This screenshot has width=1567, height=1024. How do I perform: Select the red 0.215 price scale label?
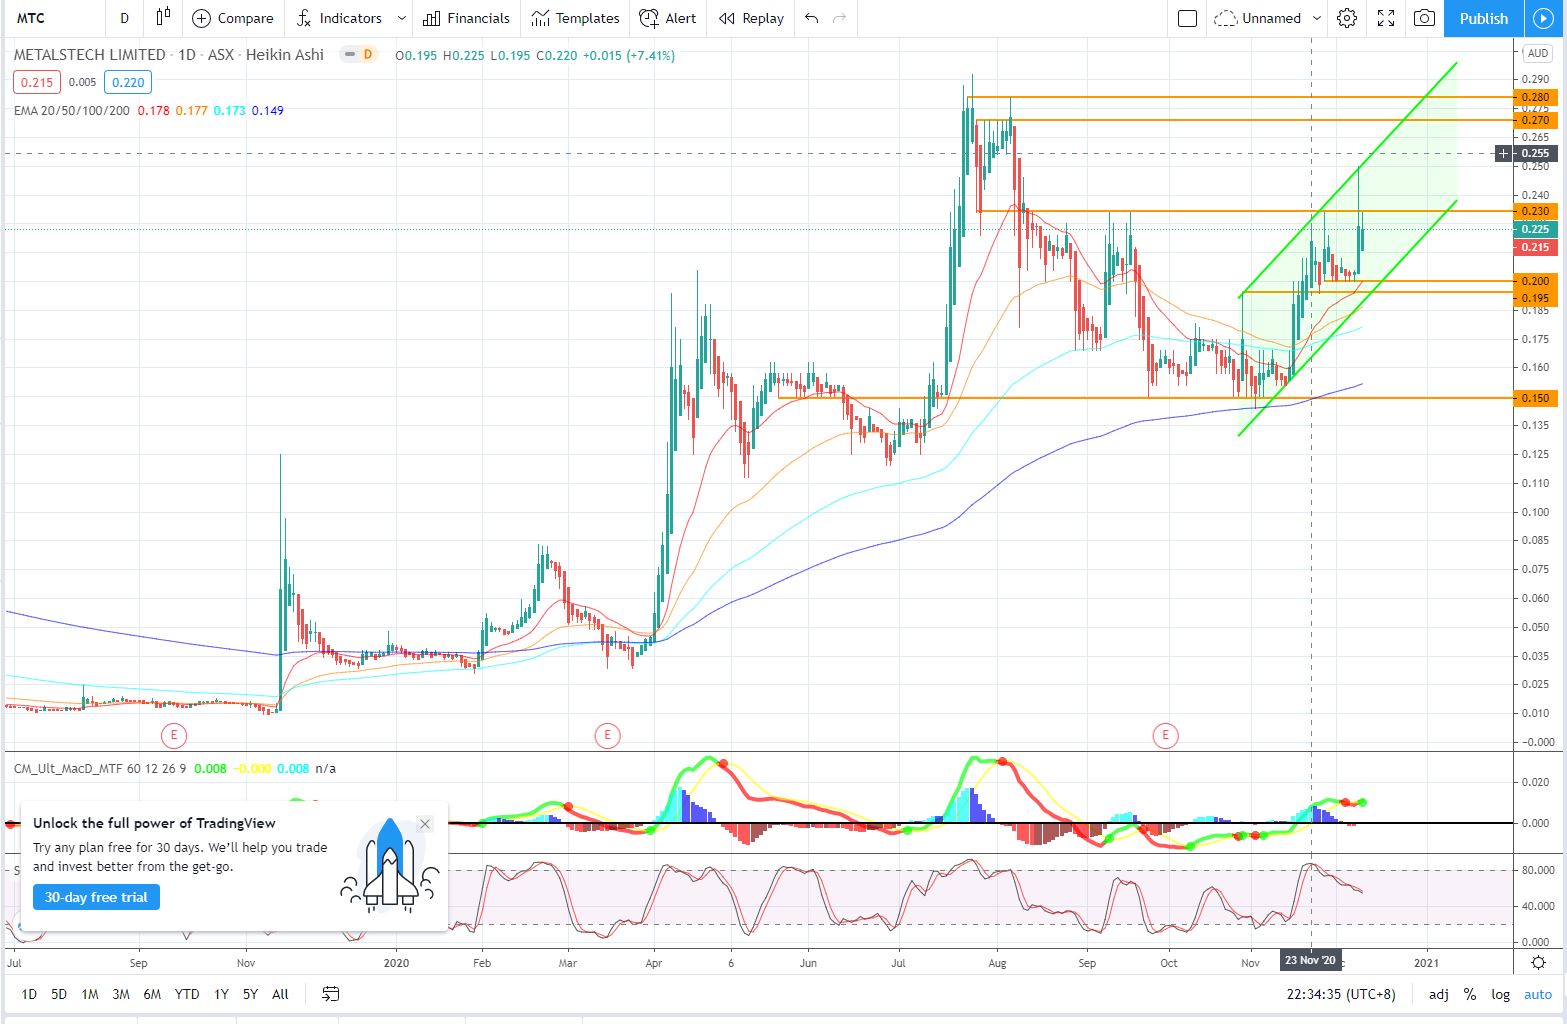point(1535,247)
